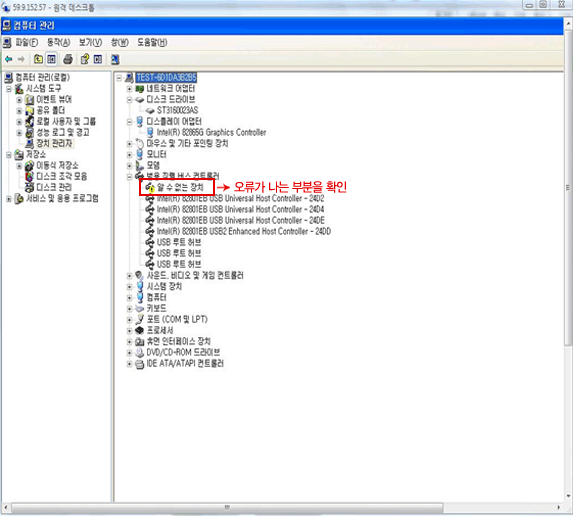Click the up-one-level folder toolbar icon

(x=38, y=59)
